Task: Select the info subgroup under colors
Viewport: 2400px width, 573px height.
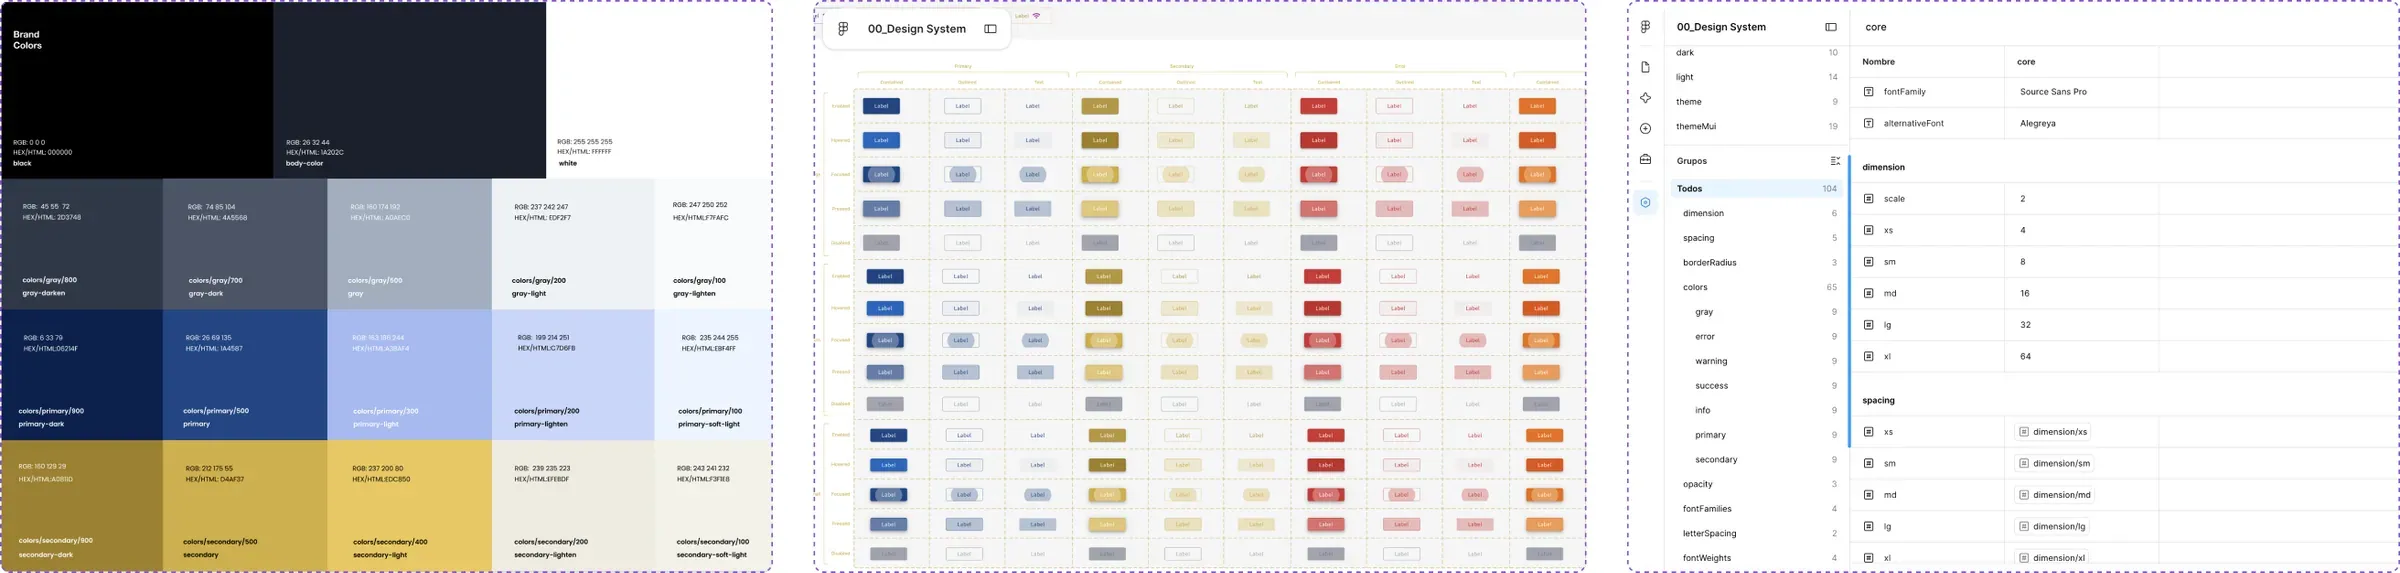Action: [1757, 410]
